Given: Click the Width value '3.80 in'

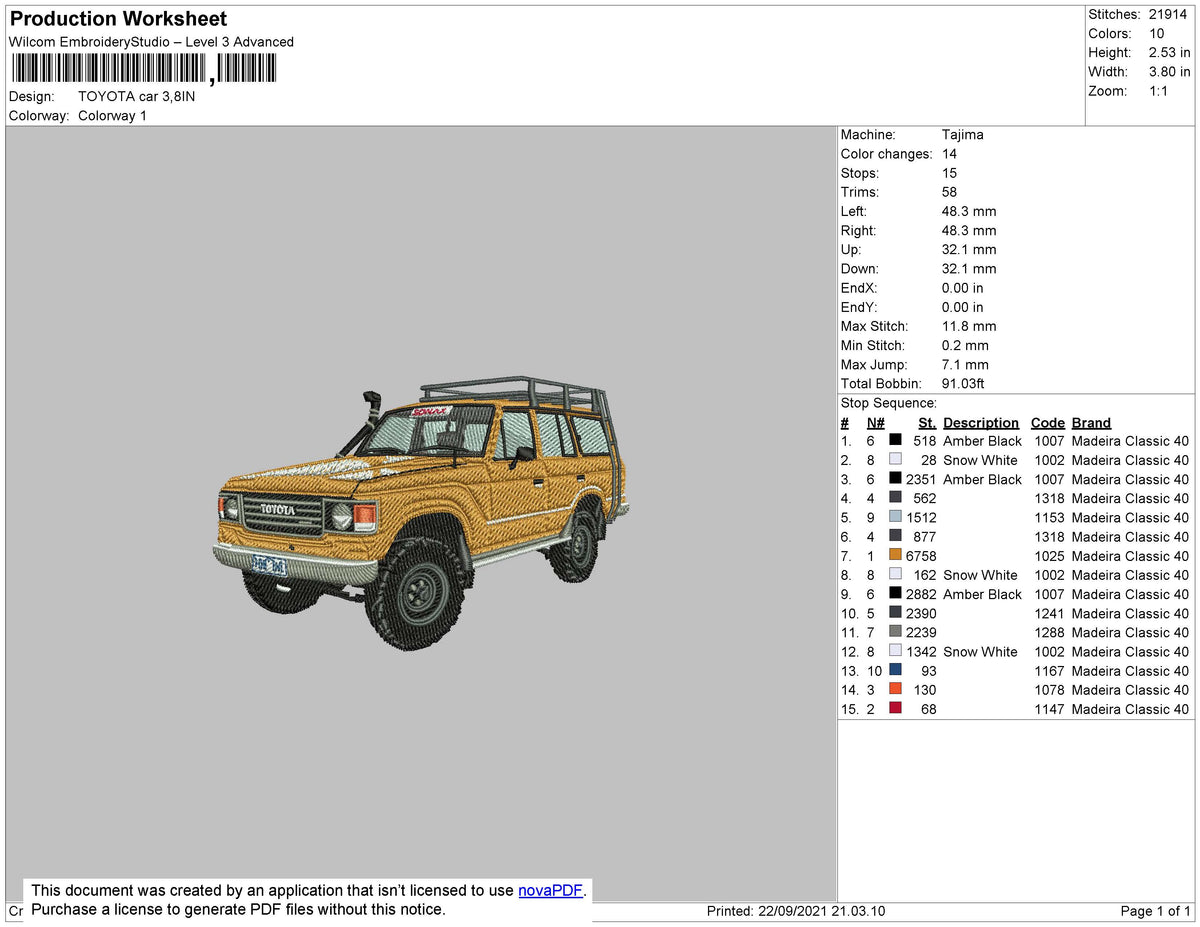Looking at the screenshot, I should (x=1169, y=72).
